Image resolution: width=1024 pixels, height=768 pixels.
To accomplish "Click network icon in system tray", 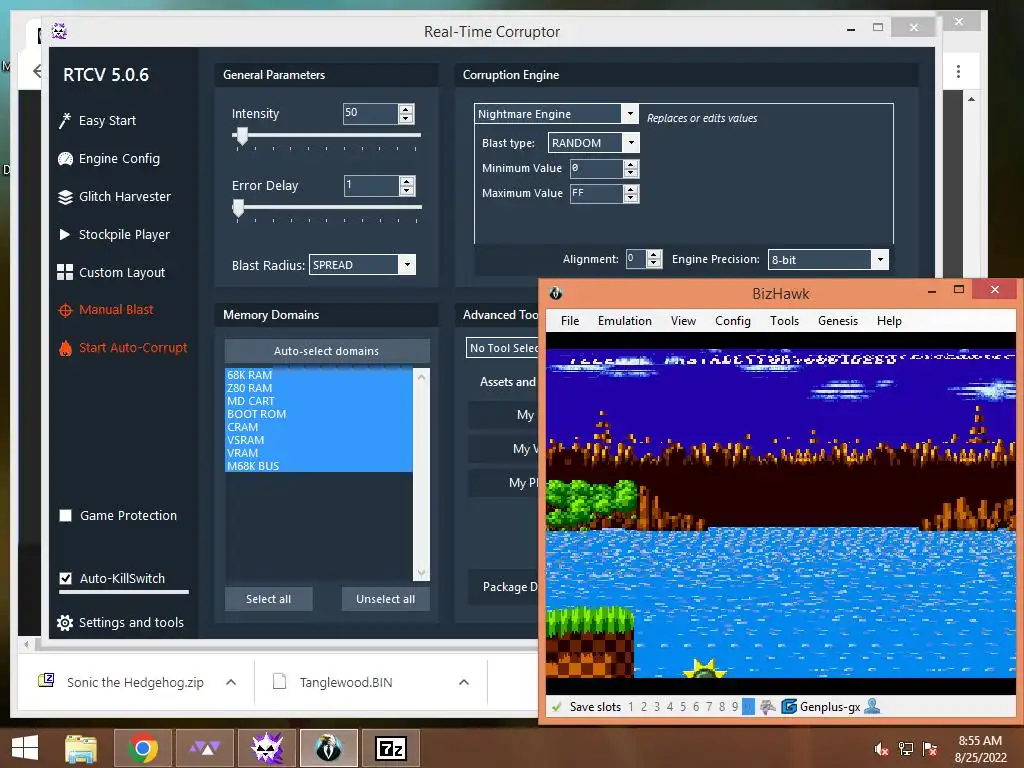I will [905, 749].
